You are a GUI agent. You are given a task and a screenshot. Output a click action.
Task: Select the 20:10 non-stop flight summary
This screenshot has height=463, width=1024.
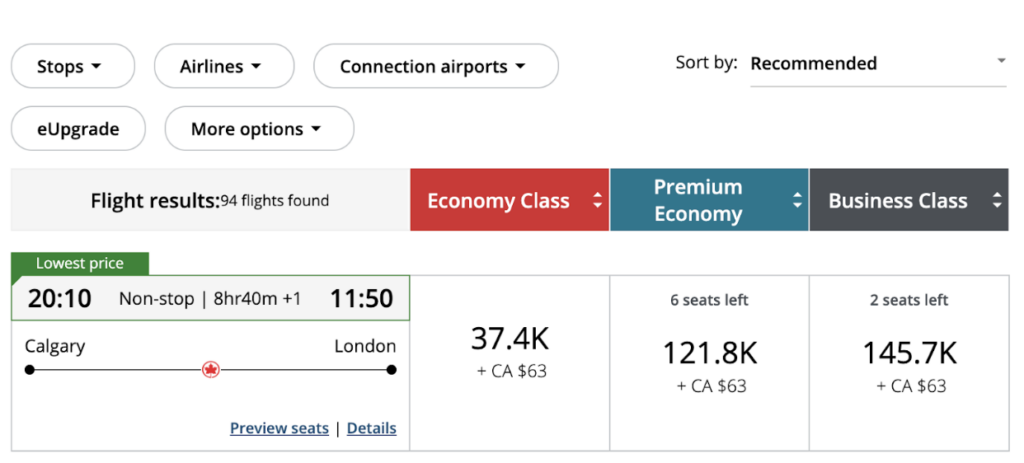click(210, 298)
